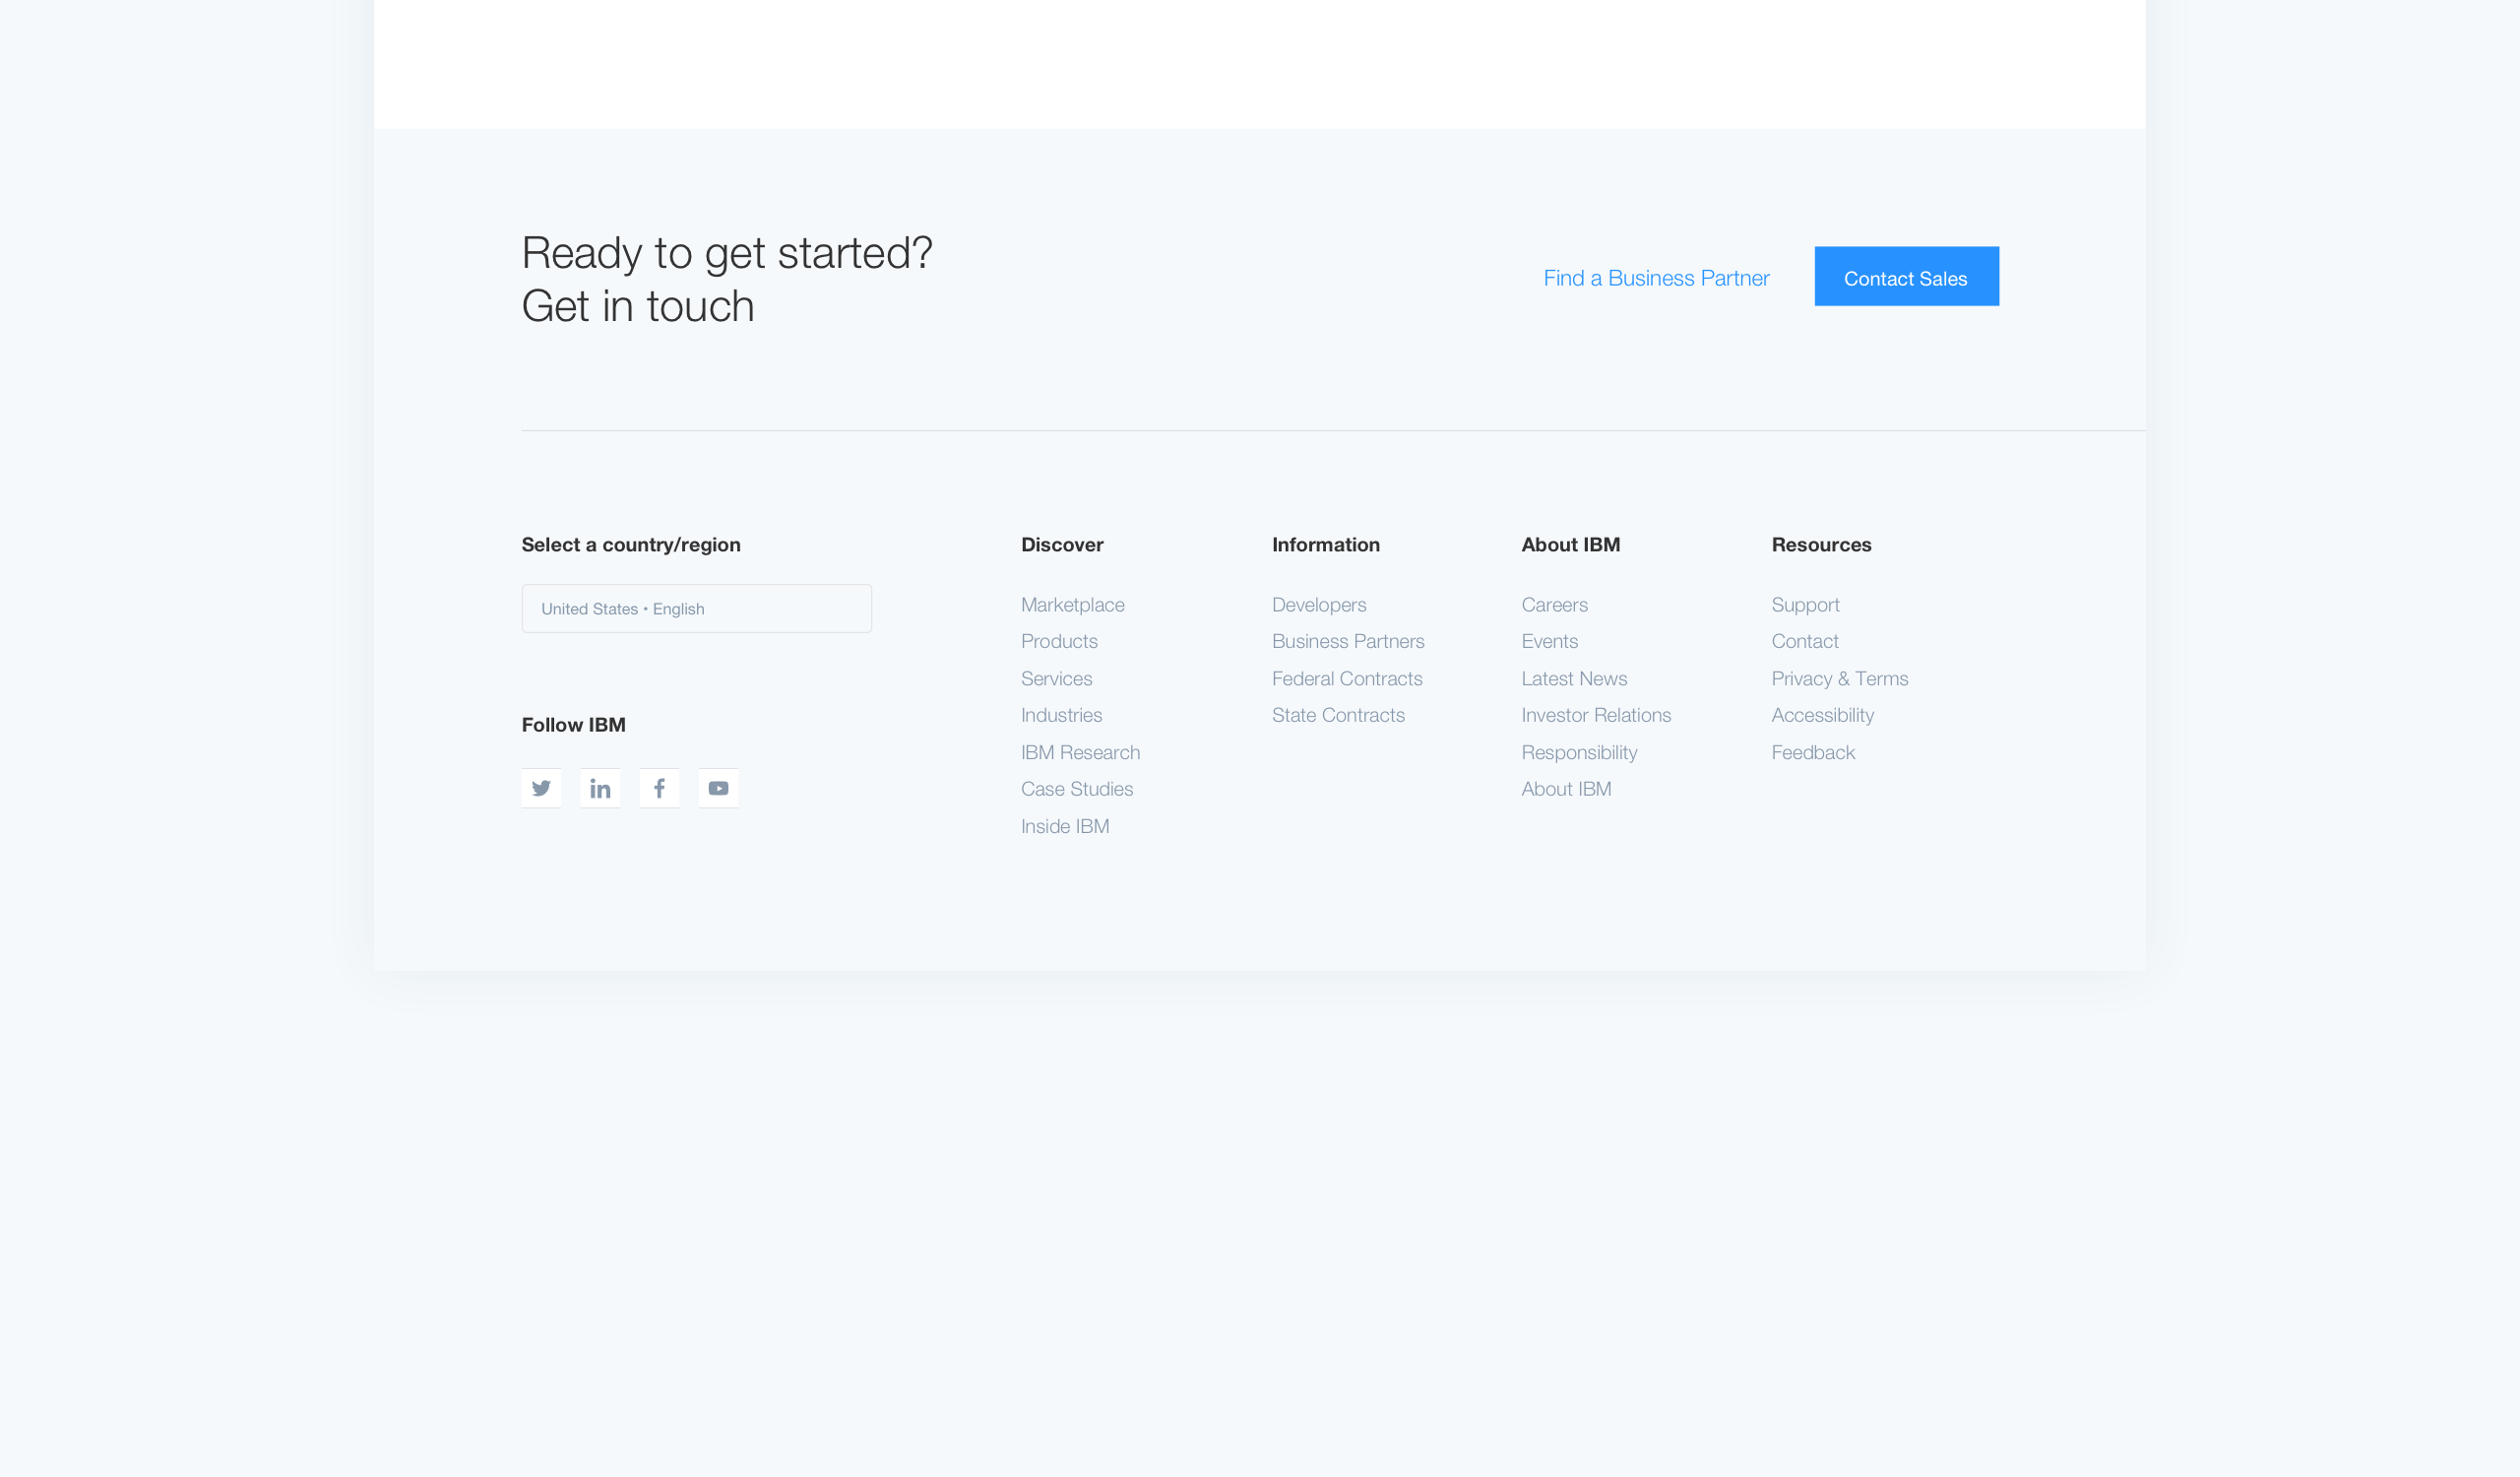
Task: Follow the Find a Business Partner link
Action: (1656, 278)
